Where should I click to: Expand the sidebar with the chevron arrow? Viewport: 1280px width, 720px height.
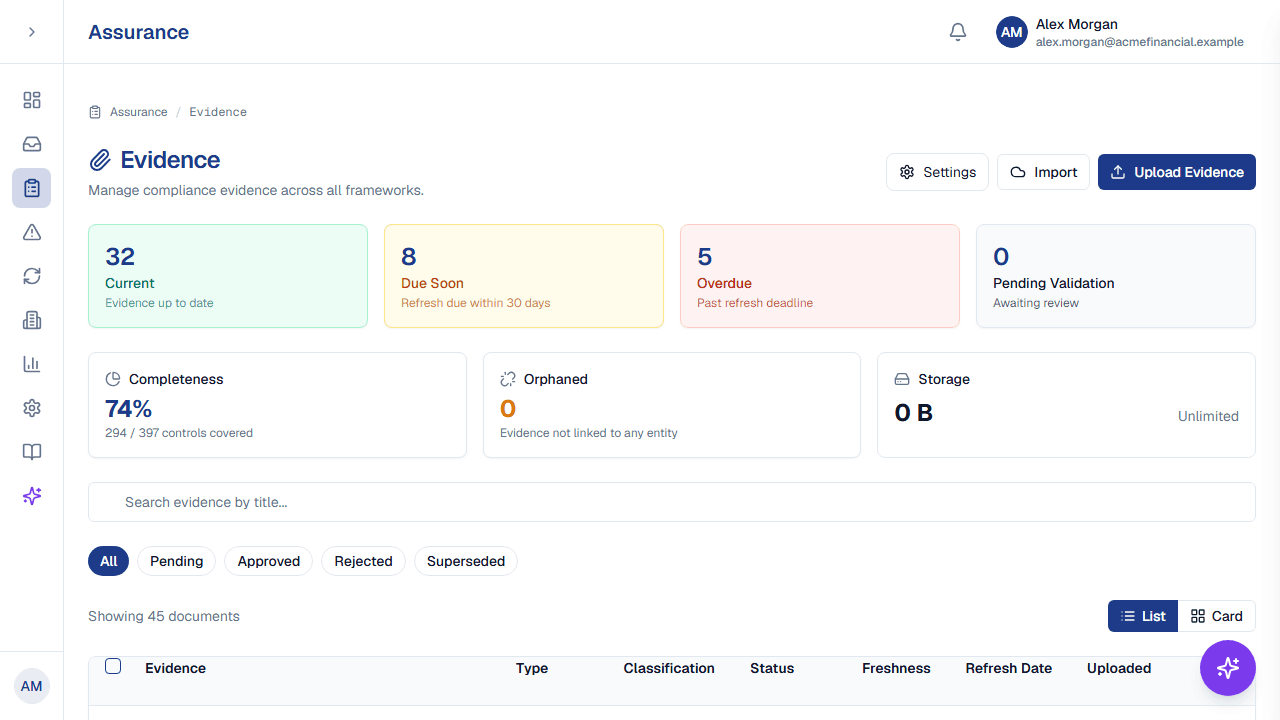pyautogui.click(x=32, y=32)
